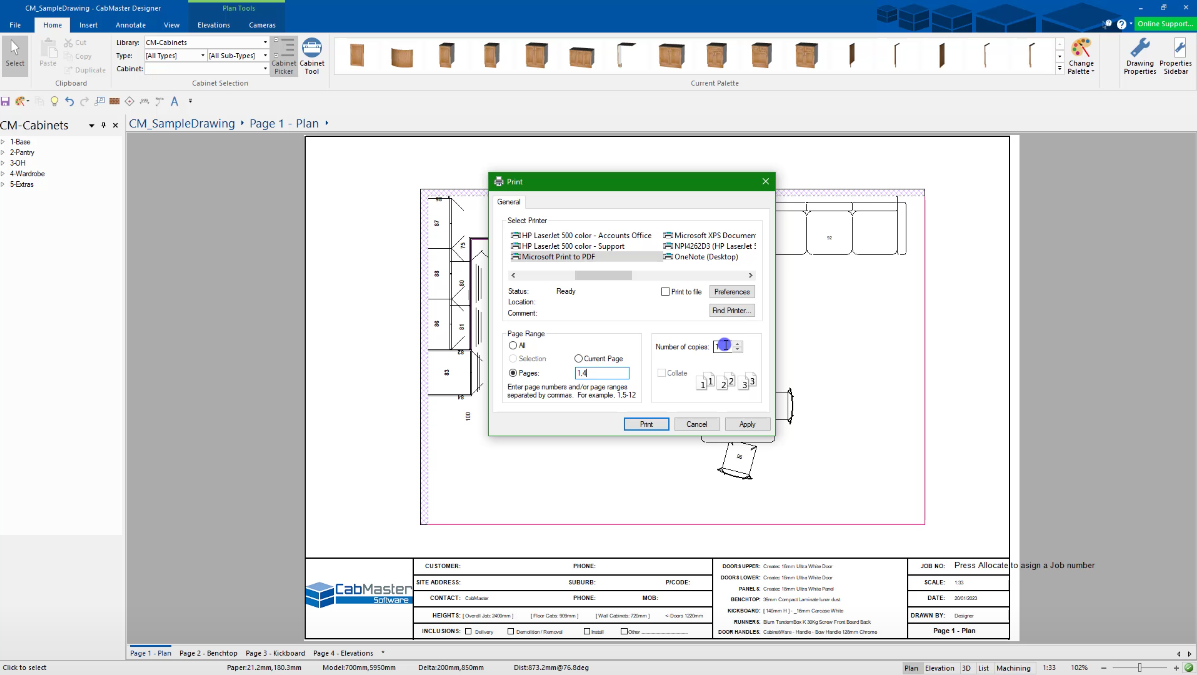Expand the 5-Extras tree node
This screenshot has height=675, width=1197.
3,184
